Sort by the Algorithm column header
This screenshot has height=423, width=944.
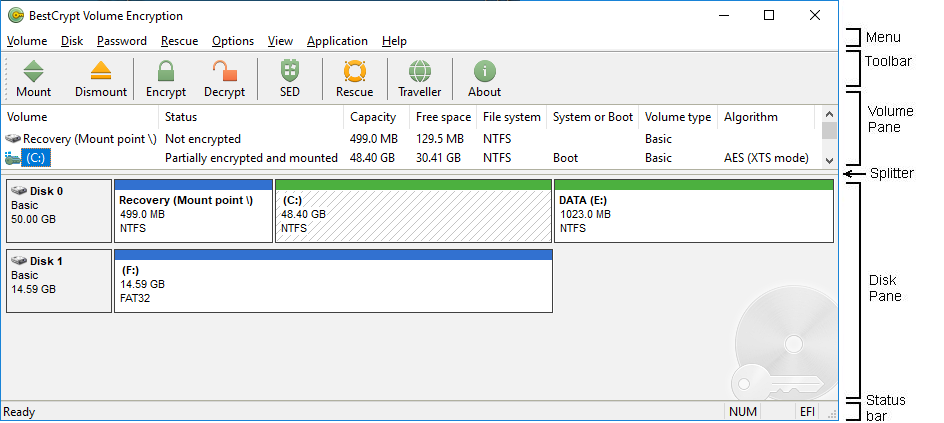point(766,117)
